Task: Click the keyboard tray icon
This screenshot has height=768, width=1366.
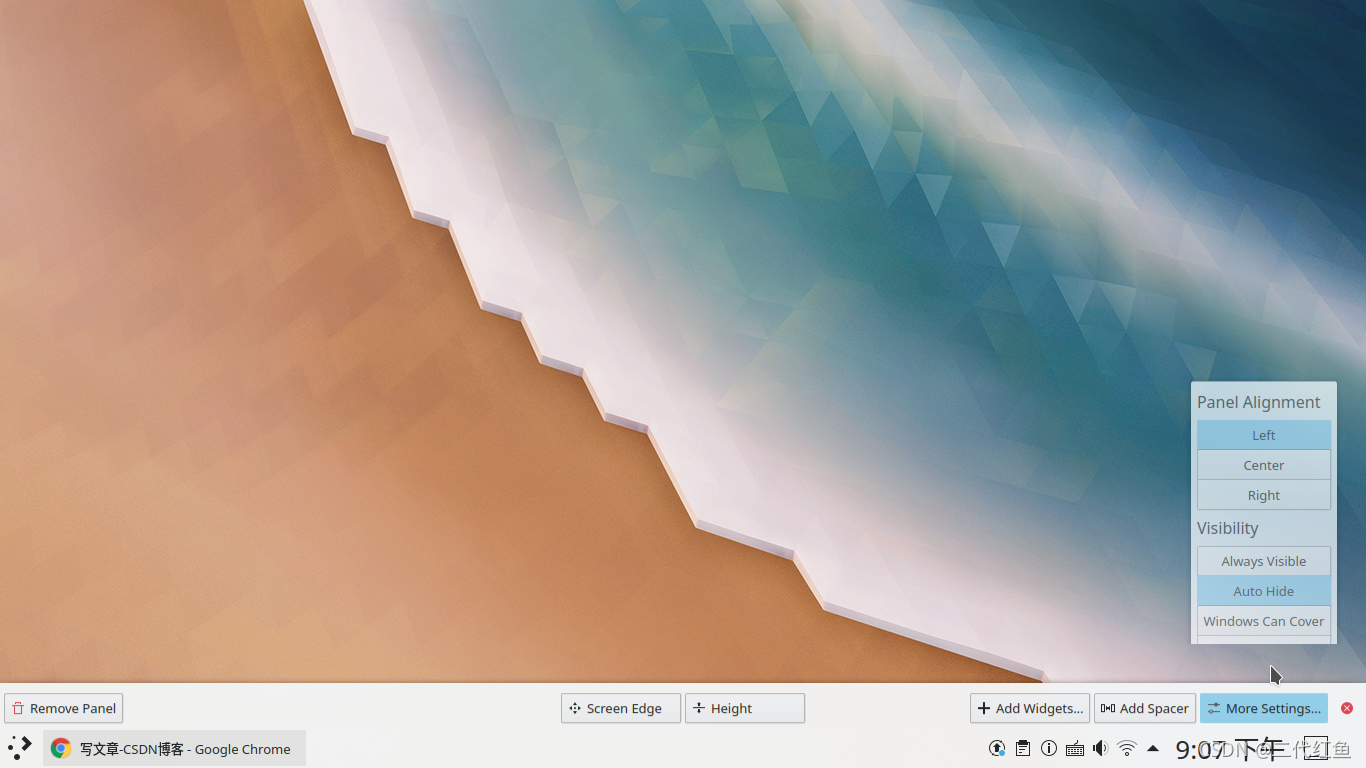Action: point(1075,748)
